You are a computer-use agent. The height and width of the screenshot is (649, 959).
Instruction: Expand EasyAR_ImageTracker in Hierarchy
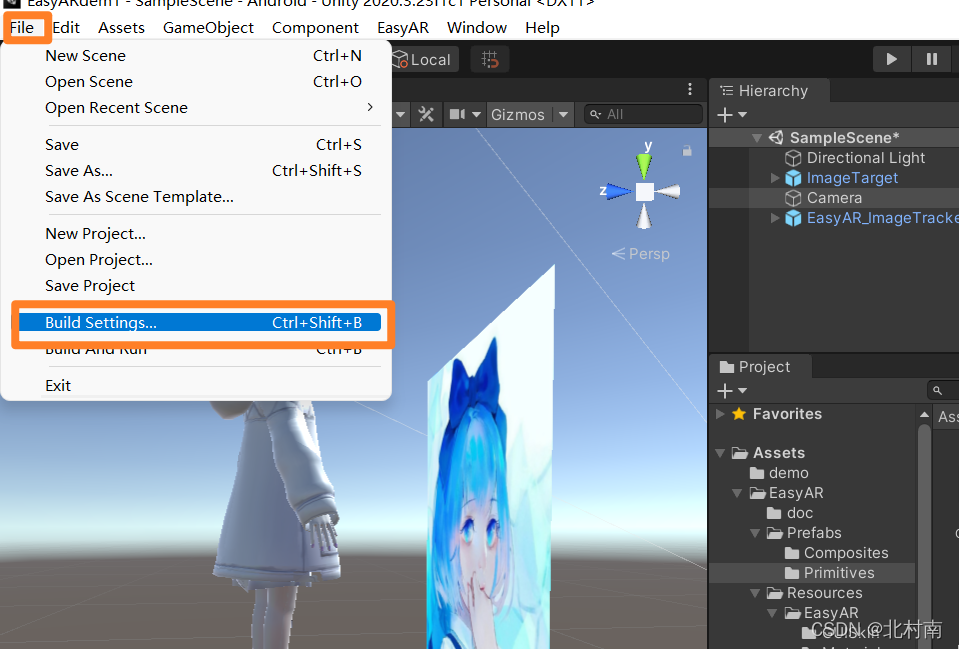[x=775, y=218]
